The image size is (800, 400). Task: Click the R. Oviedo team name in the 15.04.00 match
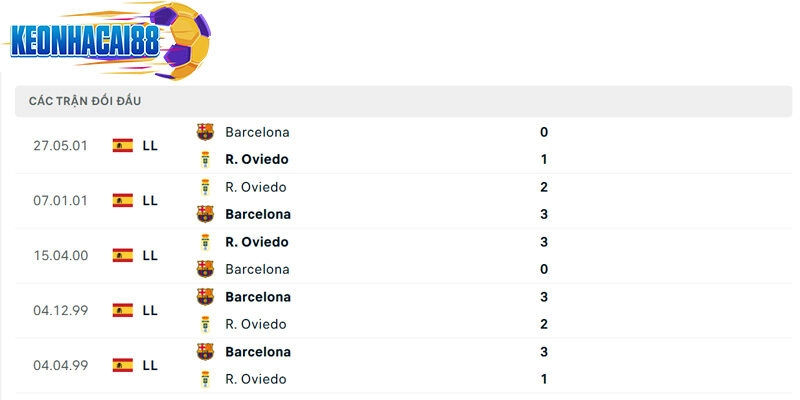[257, 242]
